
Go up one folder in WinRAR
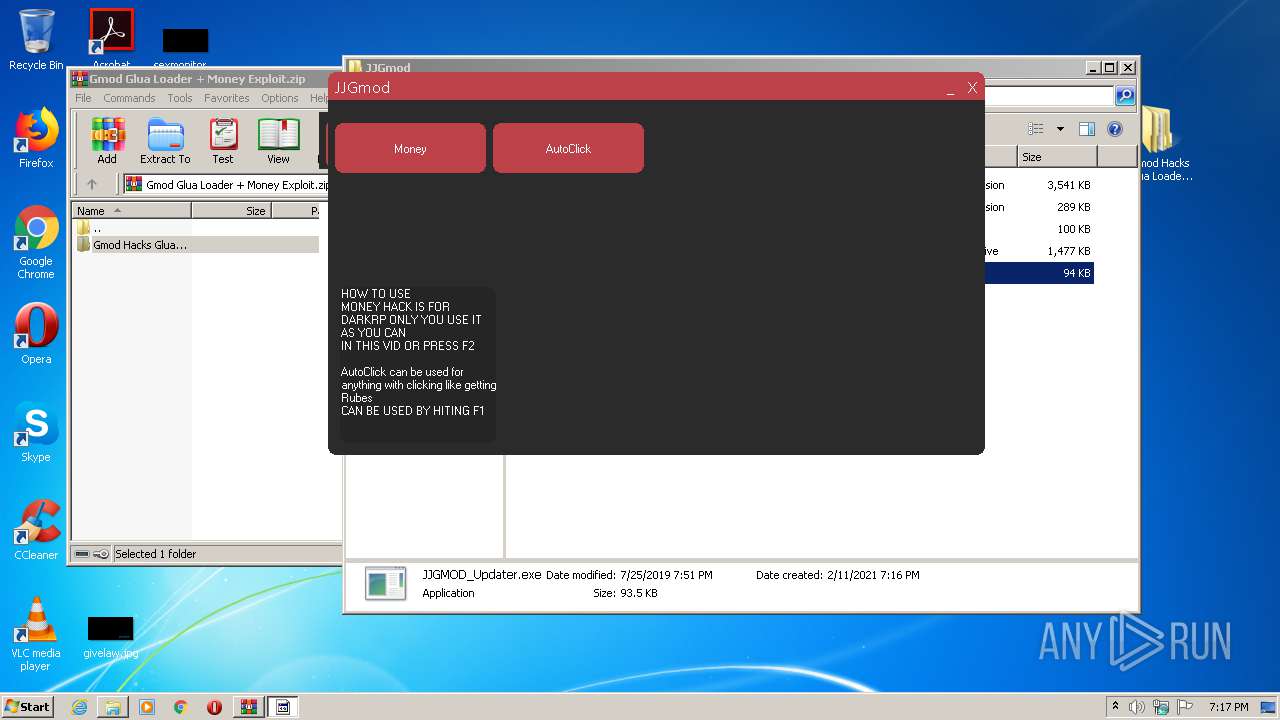pyautogui.click(x=92, y=184)
